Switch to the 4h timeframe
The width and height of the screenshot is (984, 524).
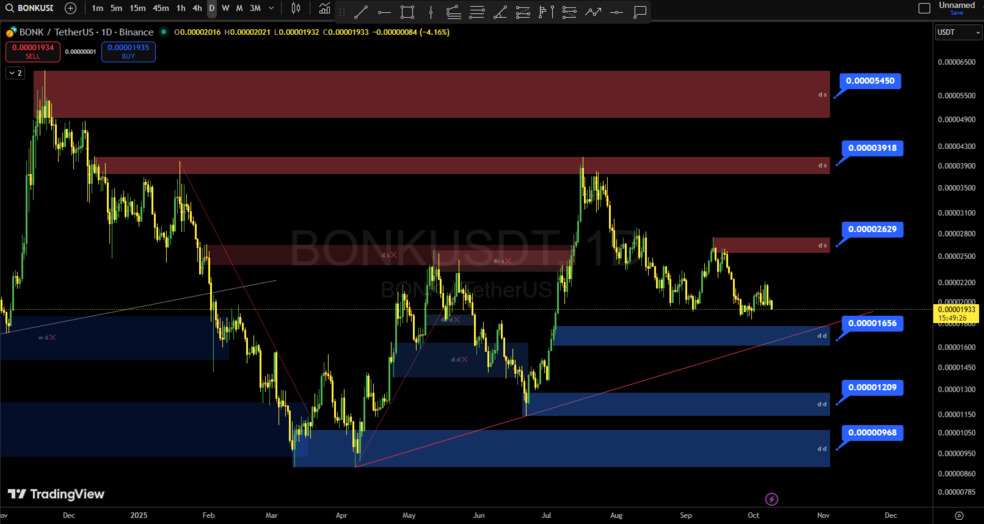click(197, 8)
